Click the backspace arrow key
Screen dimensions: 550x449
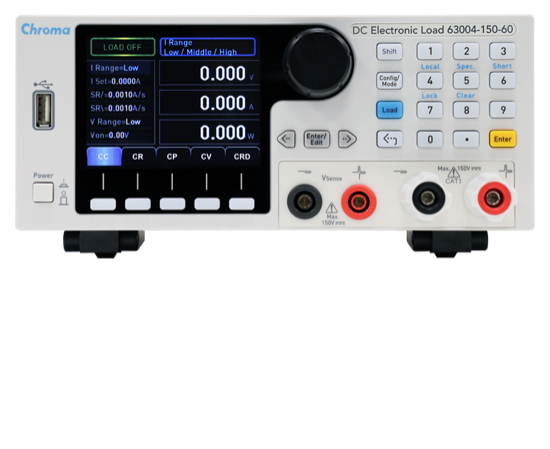(x=389, y=139)
